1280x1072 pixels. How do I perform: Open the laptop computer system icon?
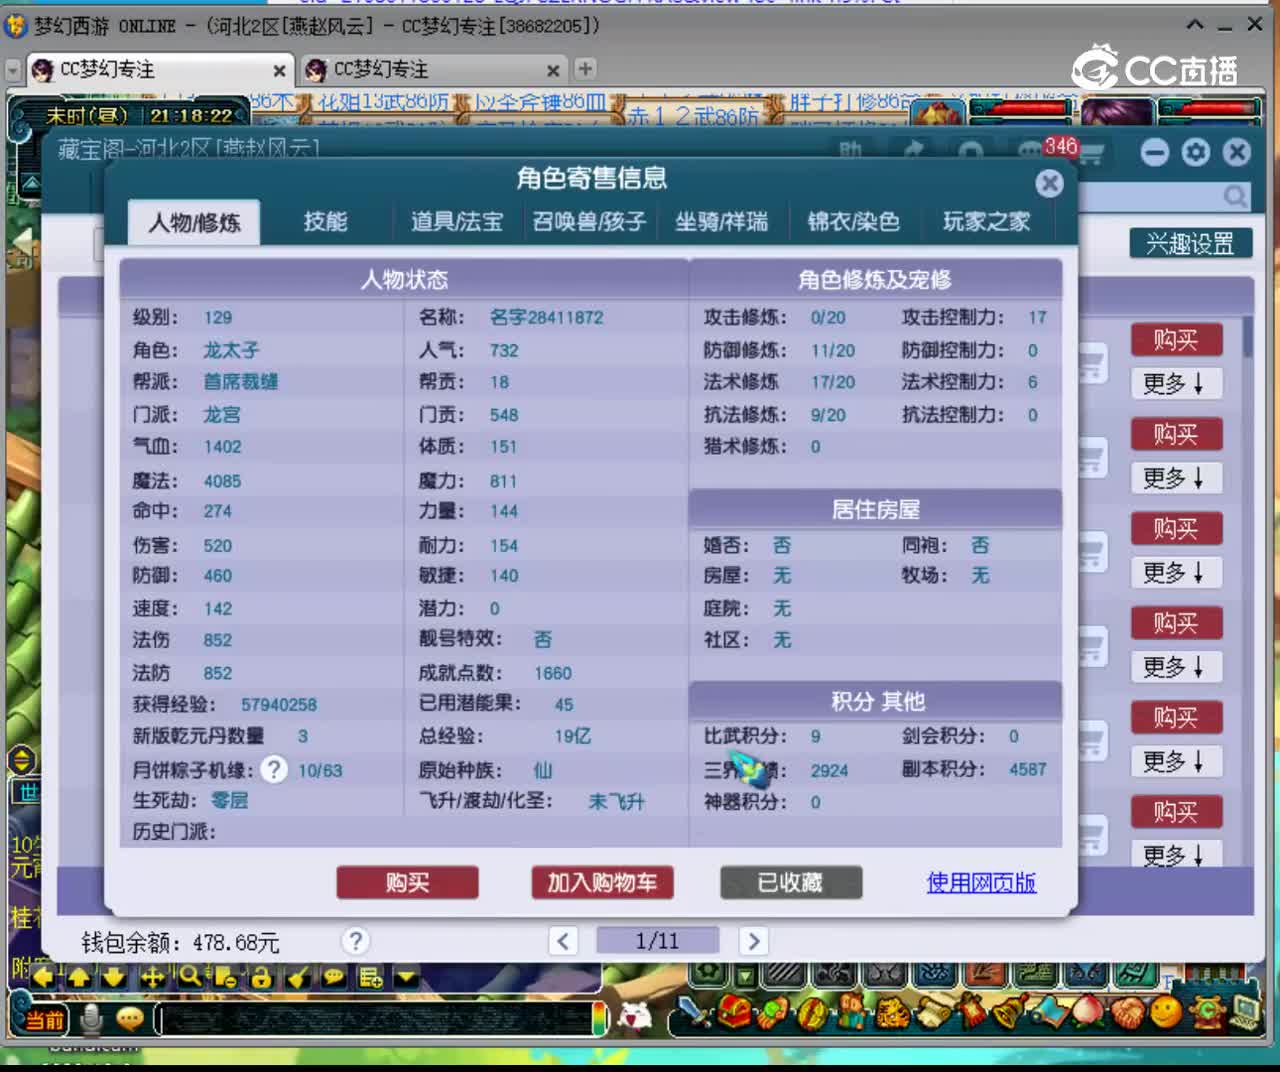1245,1012
